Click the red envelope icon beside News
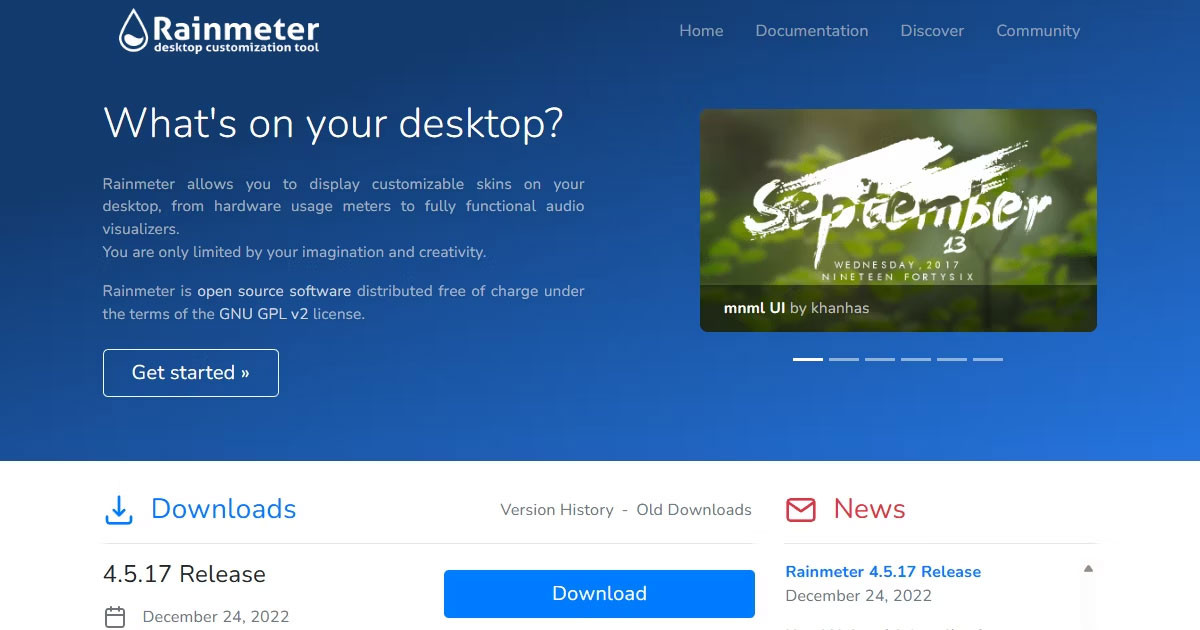The image size is (1200, 630). tap(801, 509)
